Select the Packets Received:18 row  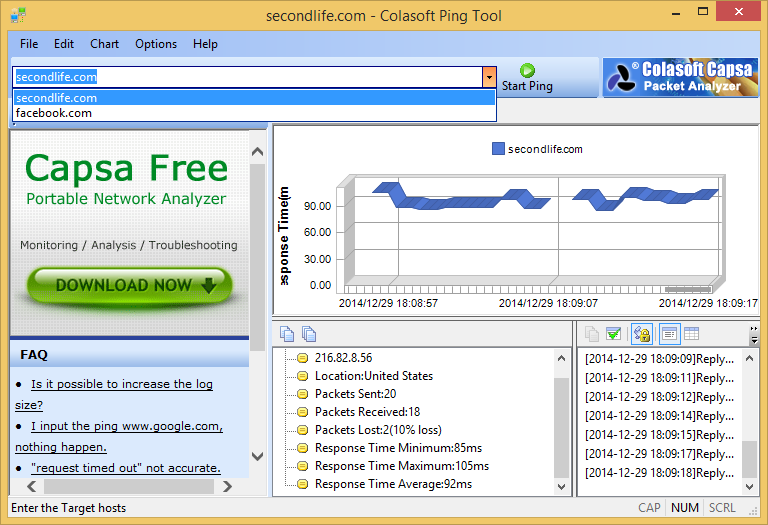[x=367, y=412]
